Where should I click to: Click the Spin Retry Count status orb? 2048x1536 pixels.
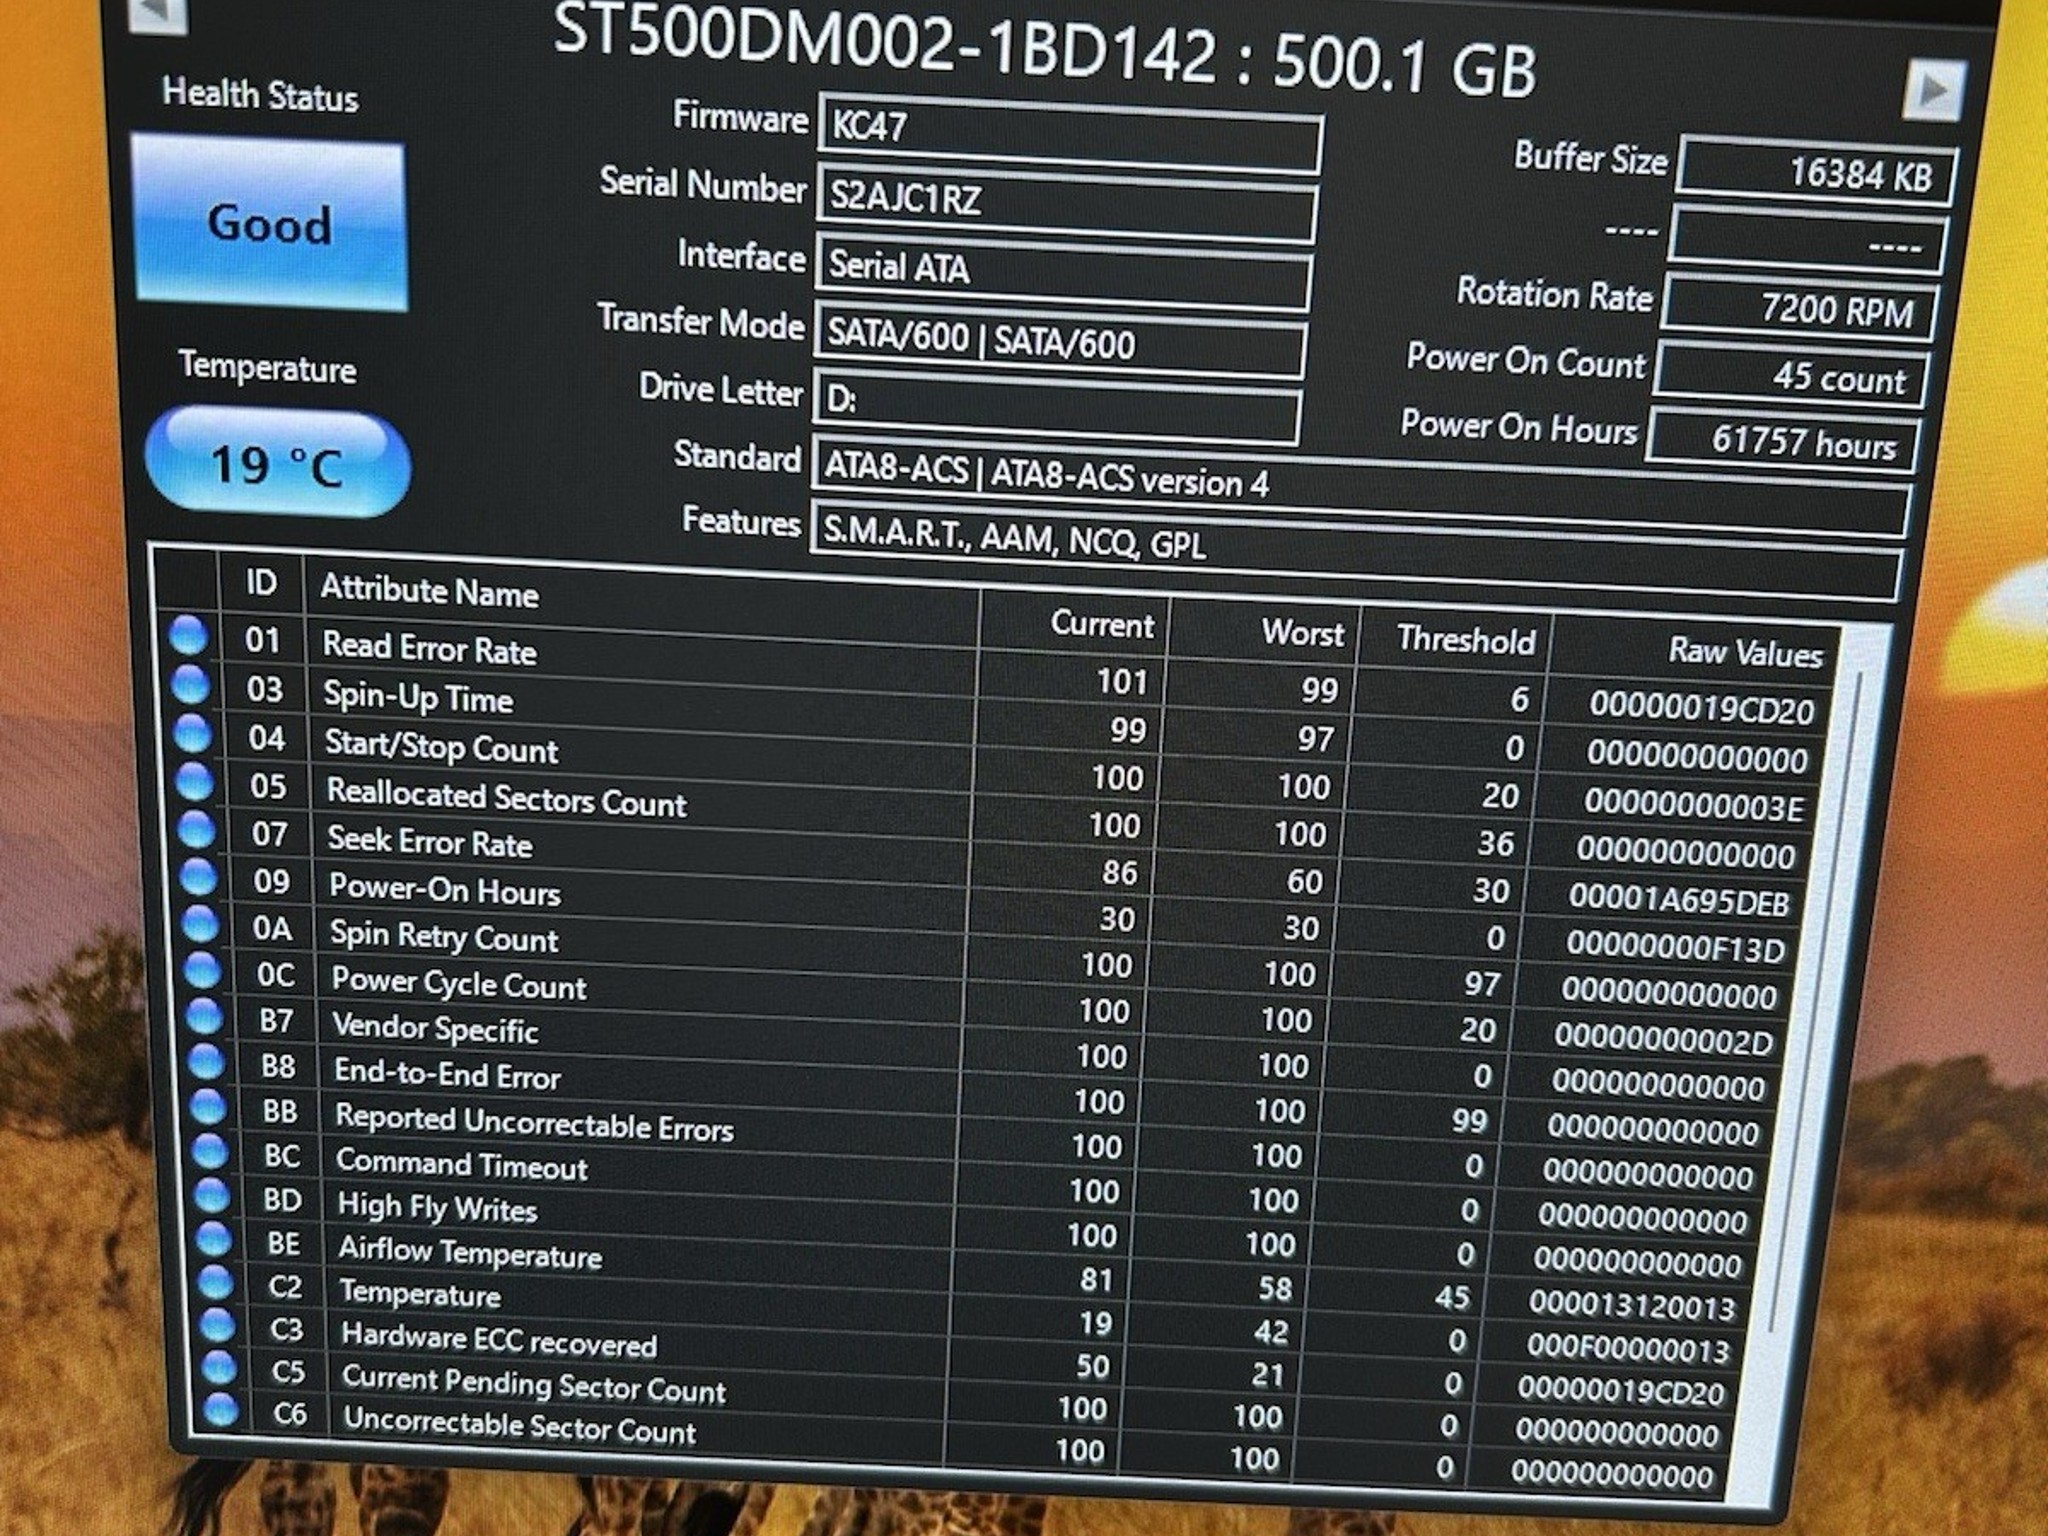(200, 924)
